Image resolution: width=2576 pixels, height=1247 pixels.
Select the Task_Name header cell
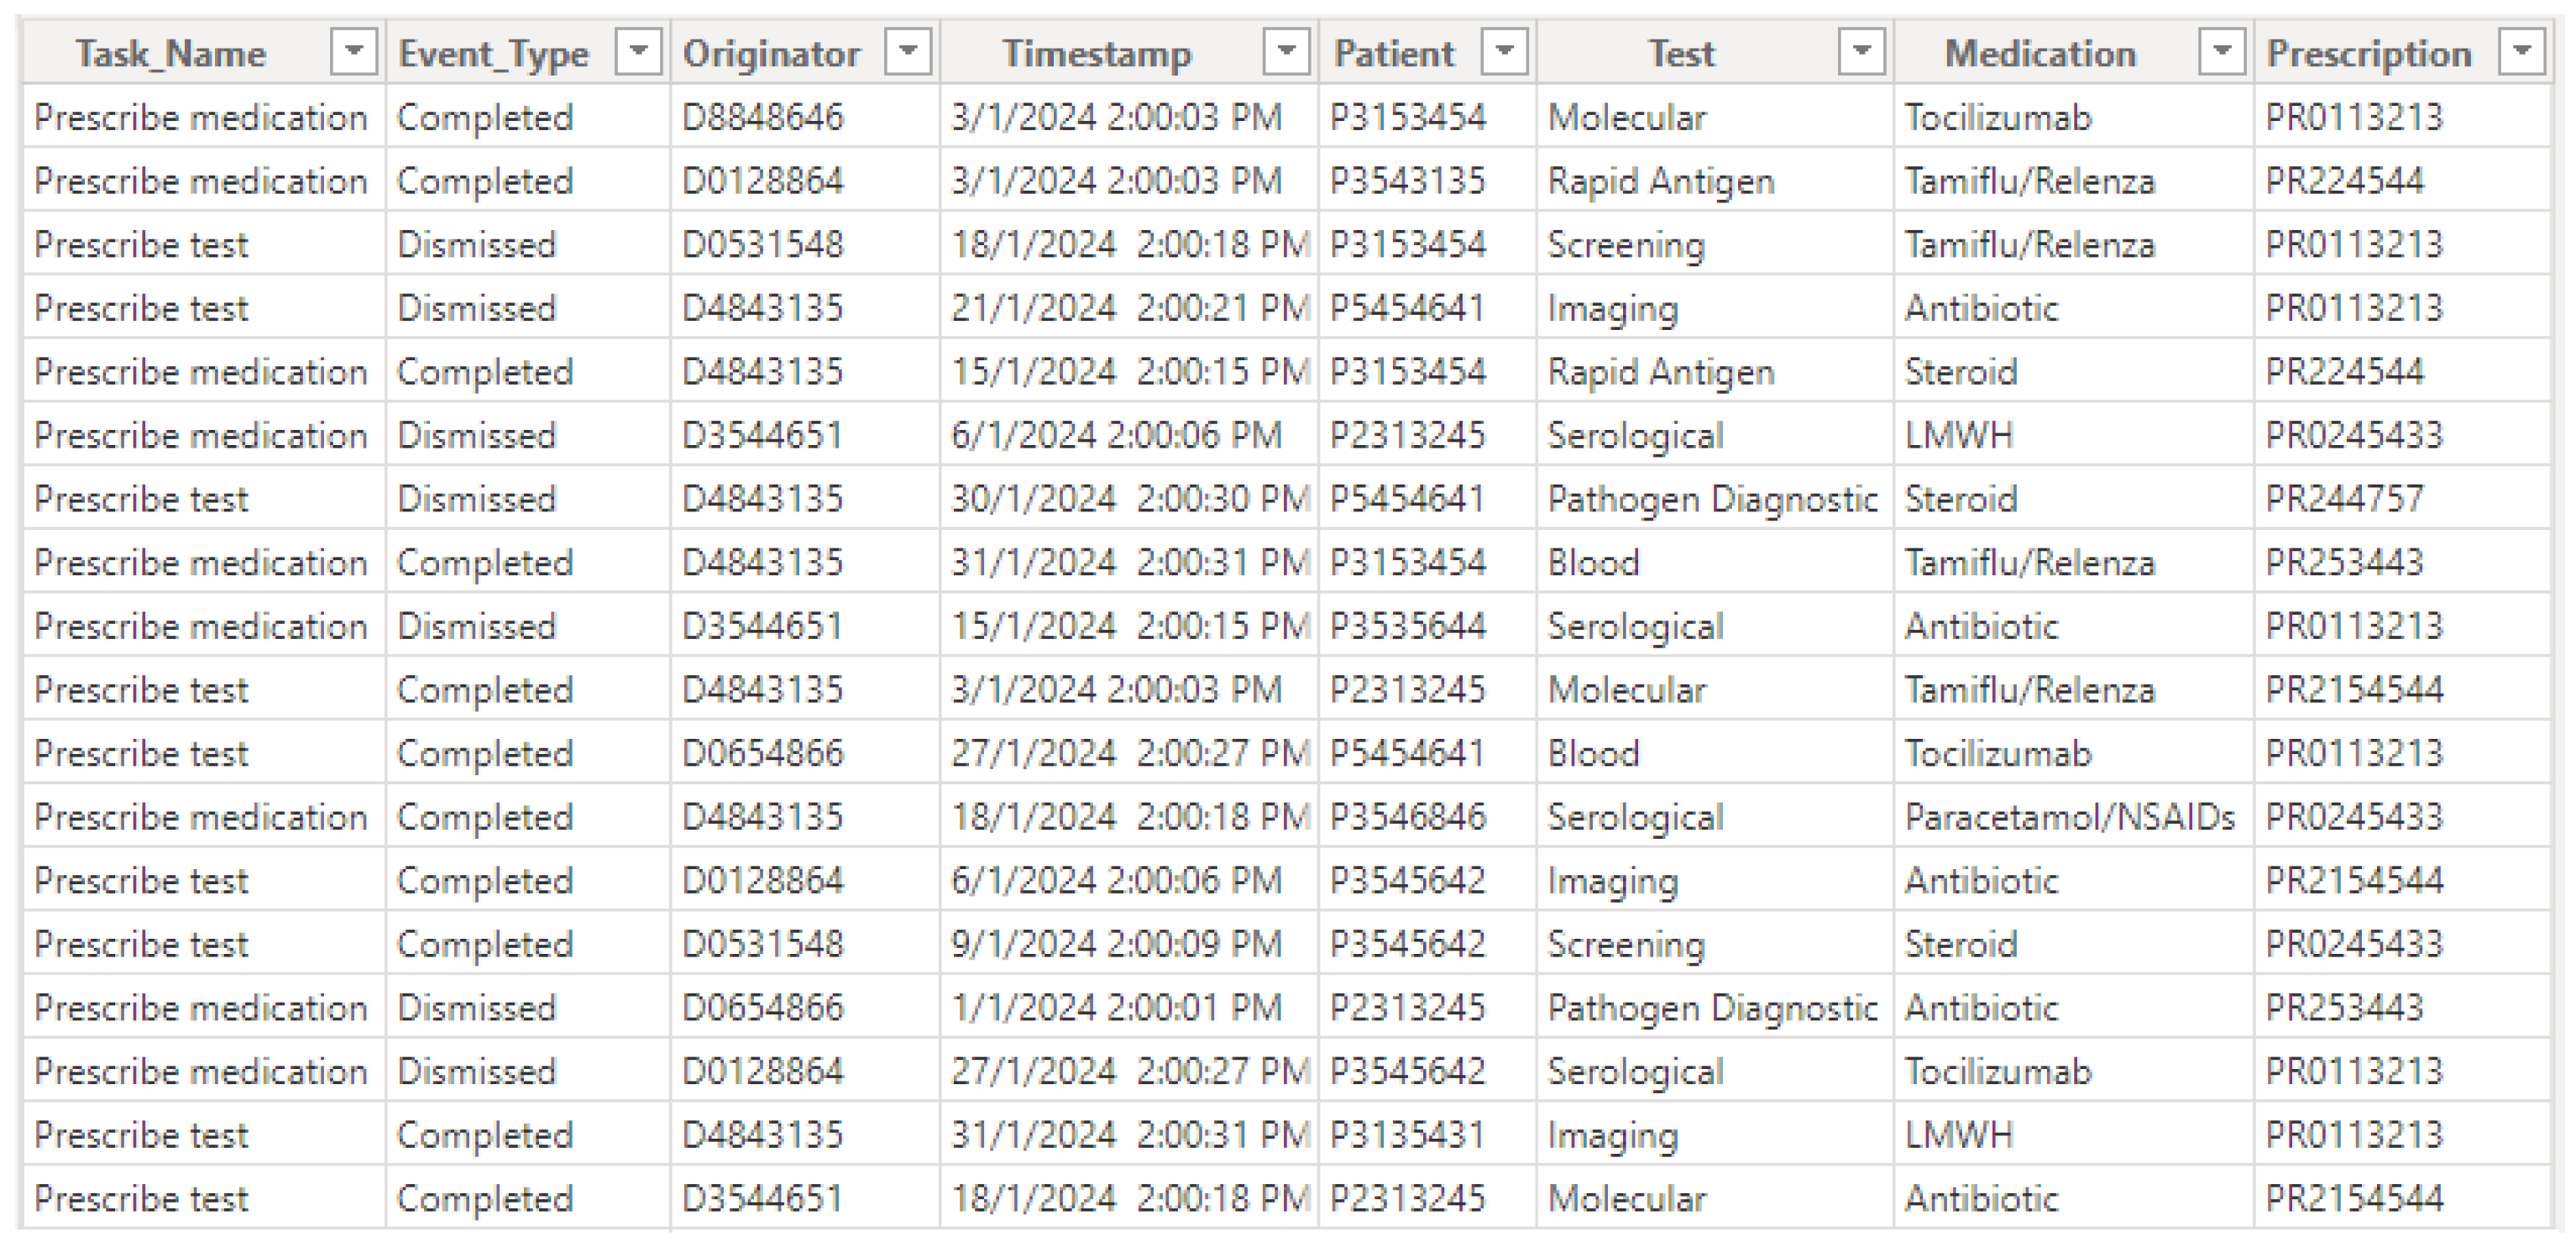(x=172, y=53)
